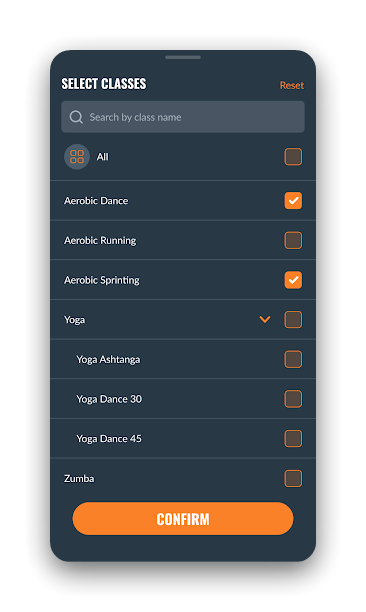This screenshot has height=612, width=366.
Task: Click the All grid icon
Action: (77, 157)
